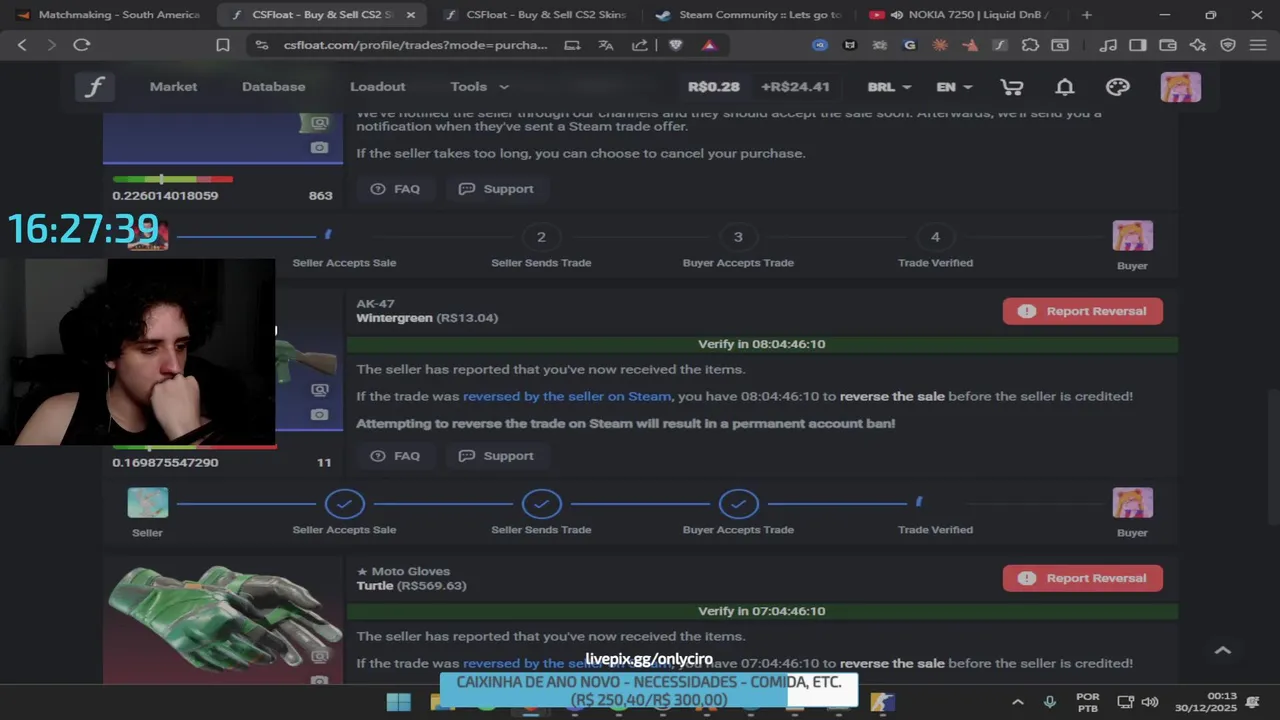Click Report Reversal for AK-47 Wintergreen
1280x720 pixels.
click(x=1083, y=311)
